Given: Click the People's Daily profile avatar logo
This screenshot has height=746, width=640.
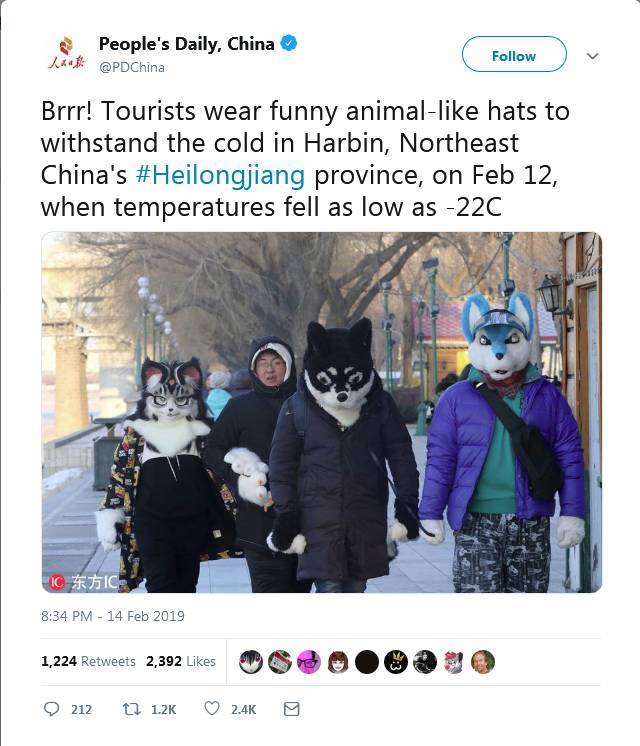Looking at the screenshot, I should coord(67,53).
